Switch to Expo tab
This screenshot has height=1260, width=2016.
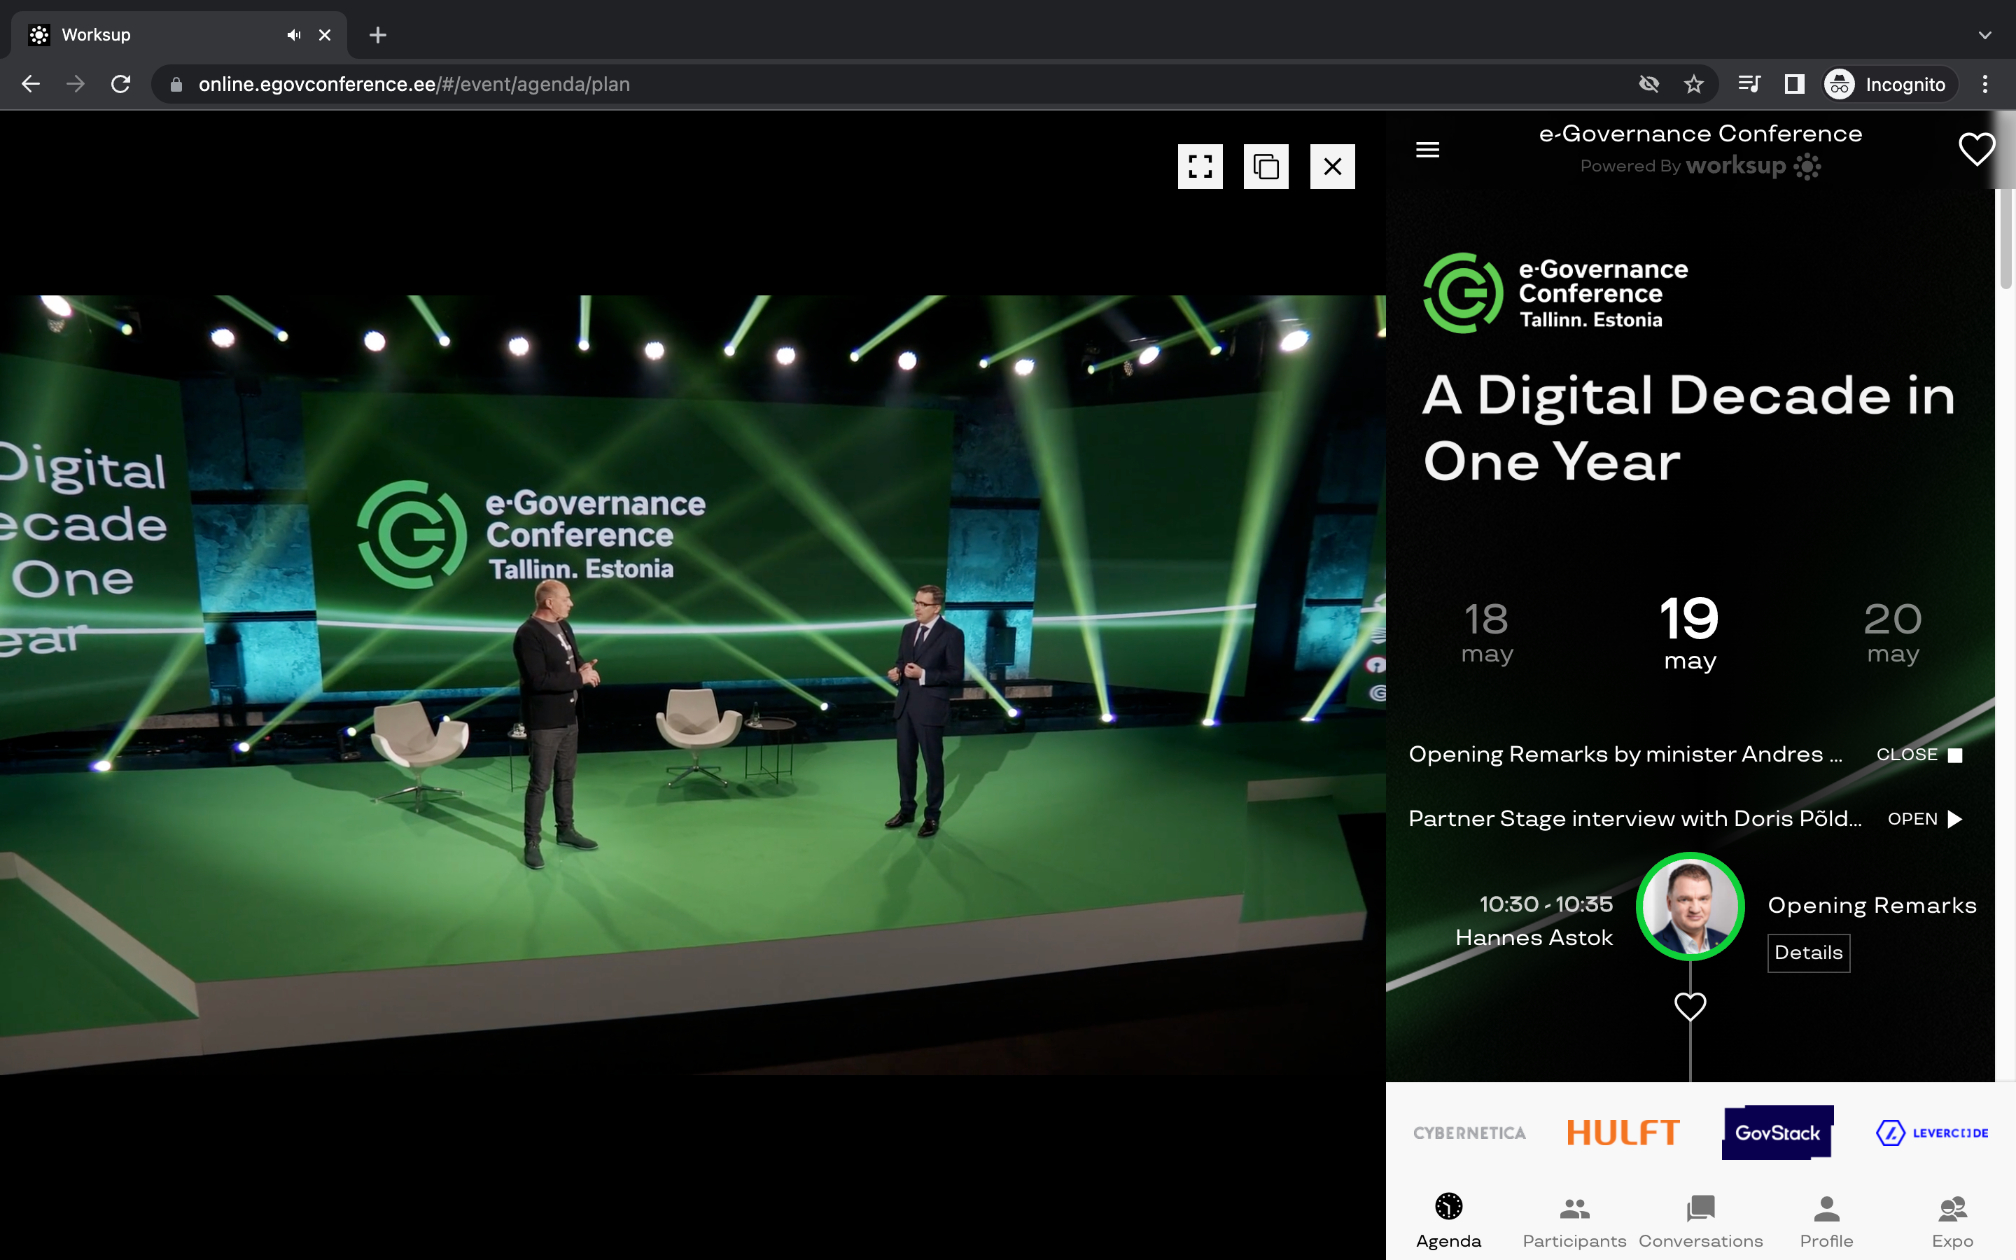(x=1952, y=1221)
